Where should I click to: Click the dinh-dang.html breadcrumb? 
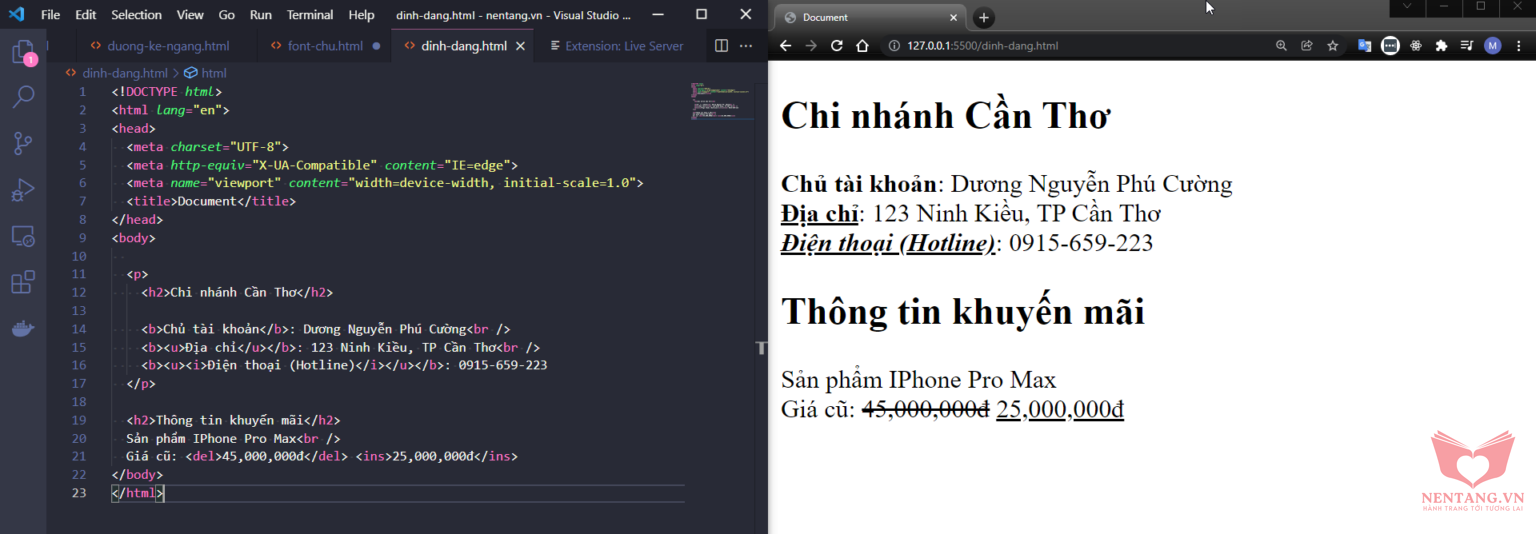click(x=124, y=73)
